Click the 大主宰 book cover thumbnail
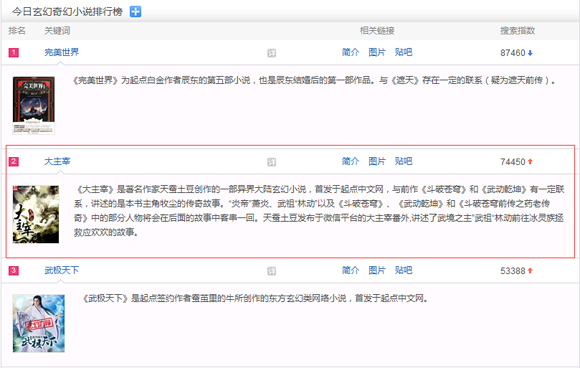The width and height of the screenshot is (580, 368). [36, 214]
